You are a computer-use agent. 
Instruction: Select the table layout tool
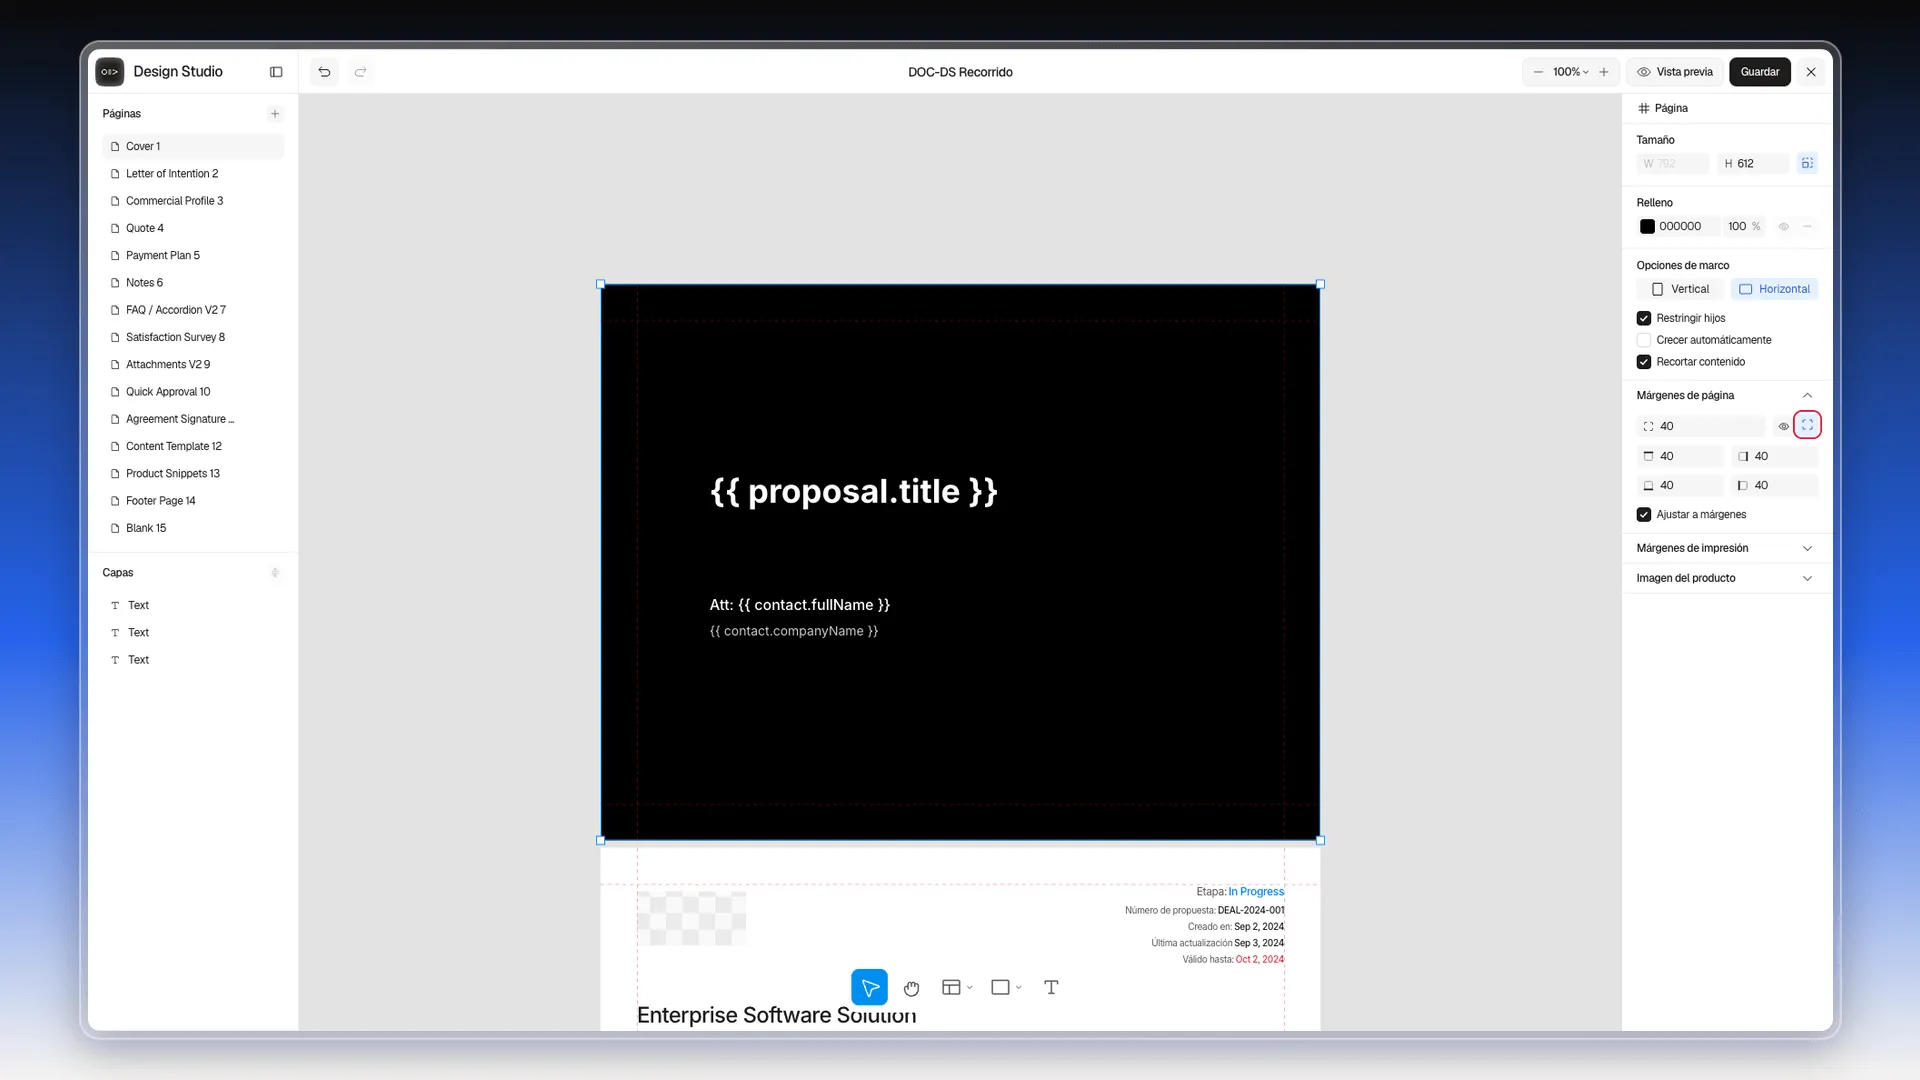tap(951, 987)
